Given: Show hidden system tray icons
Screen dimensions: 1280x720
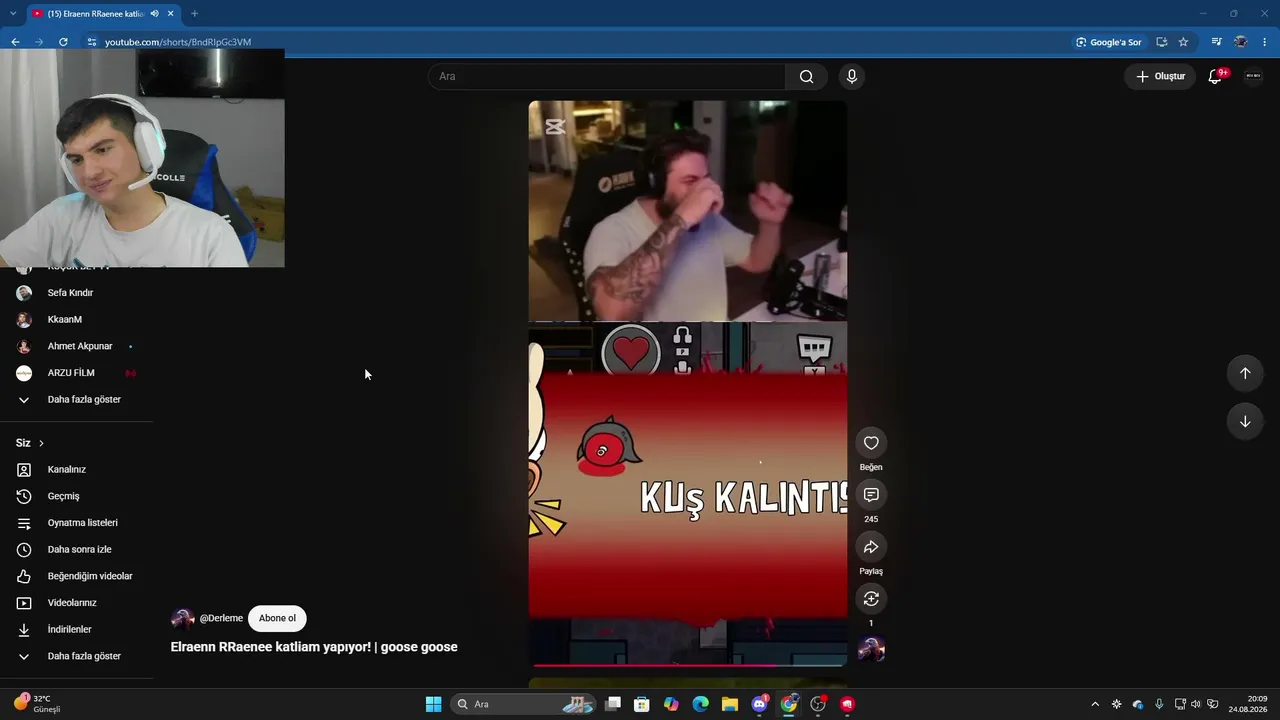Looking at the screenshot, I should point(1095,704).
